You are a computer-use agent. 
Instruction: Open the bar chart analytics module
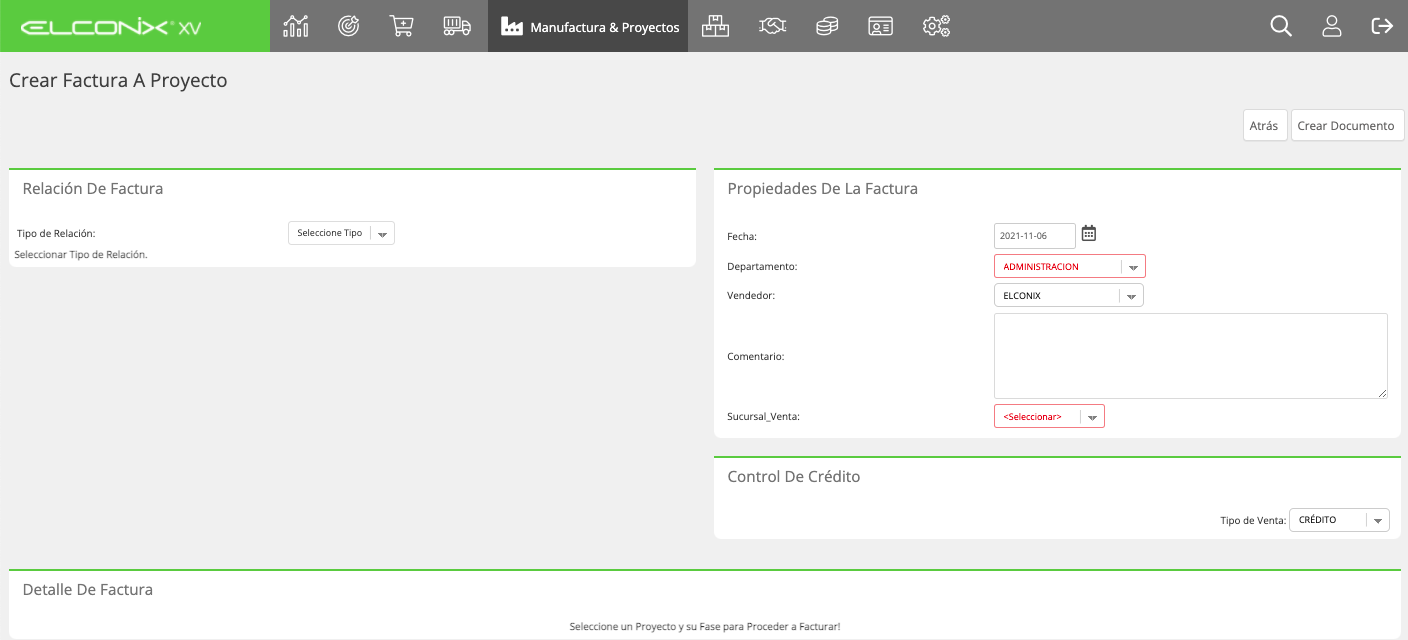(296, 26)
